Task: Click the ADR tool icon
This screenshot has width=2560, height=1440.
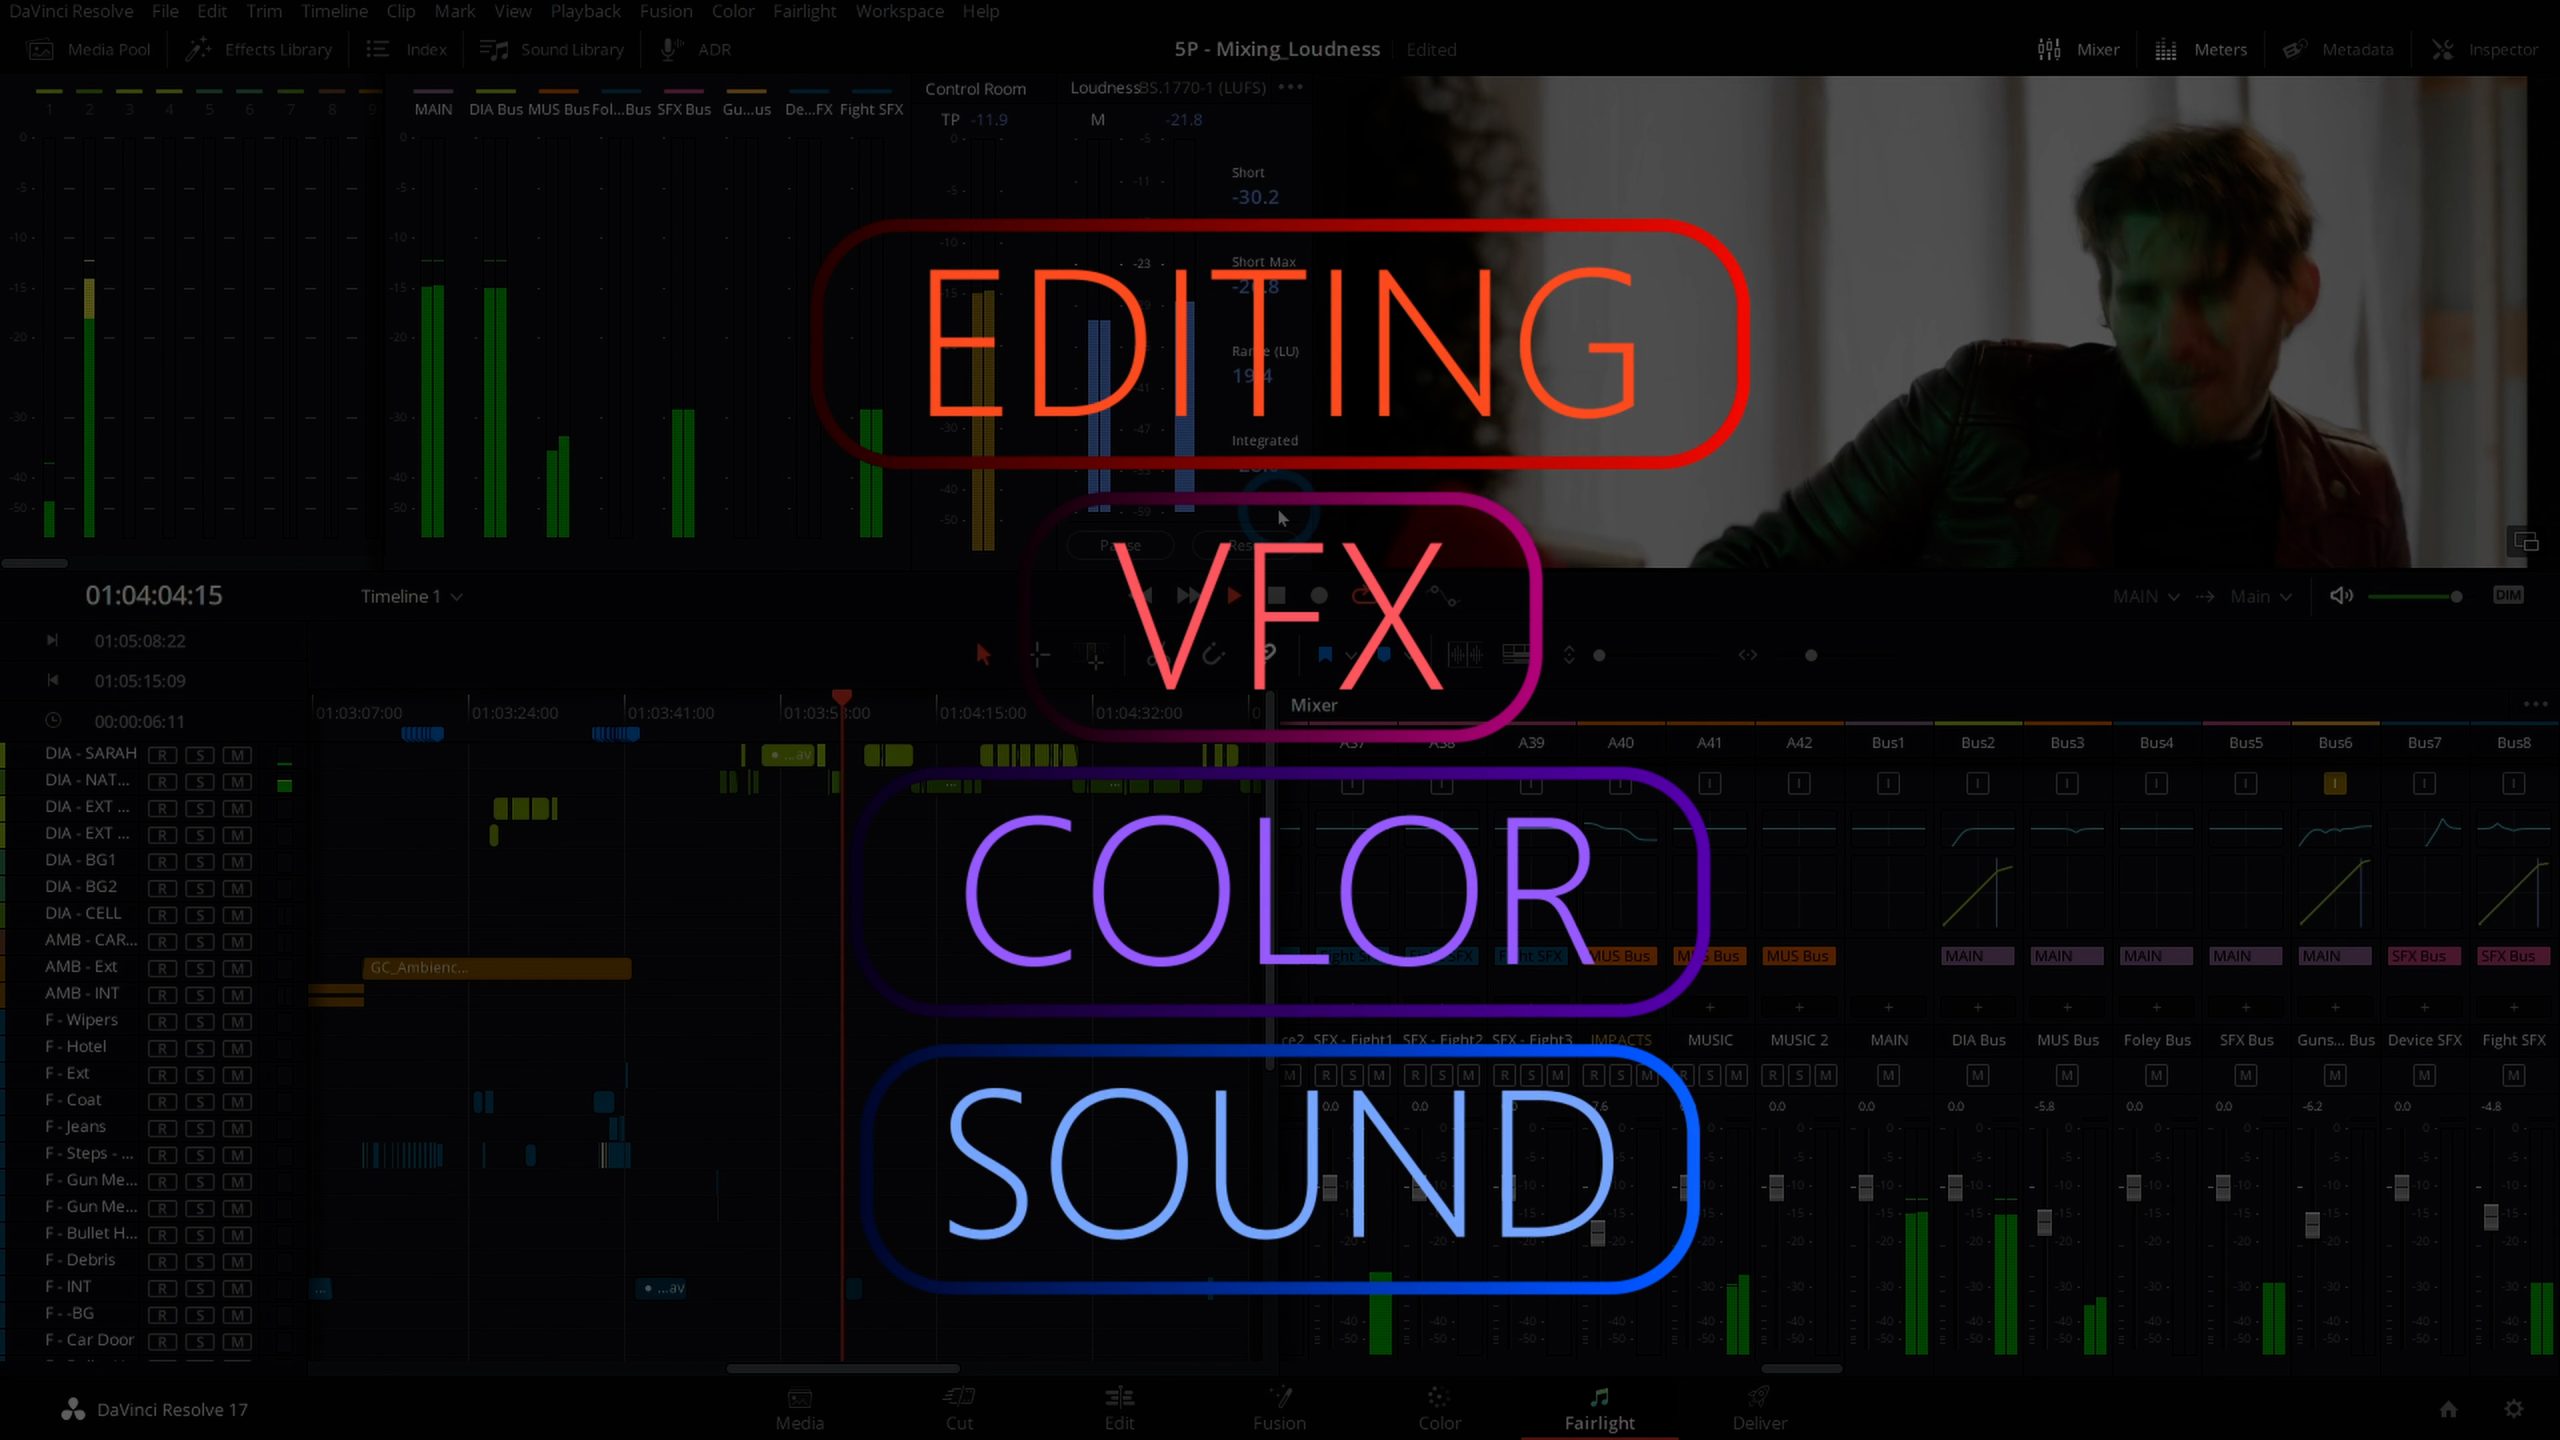Action: click(x=673, y=47)
